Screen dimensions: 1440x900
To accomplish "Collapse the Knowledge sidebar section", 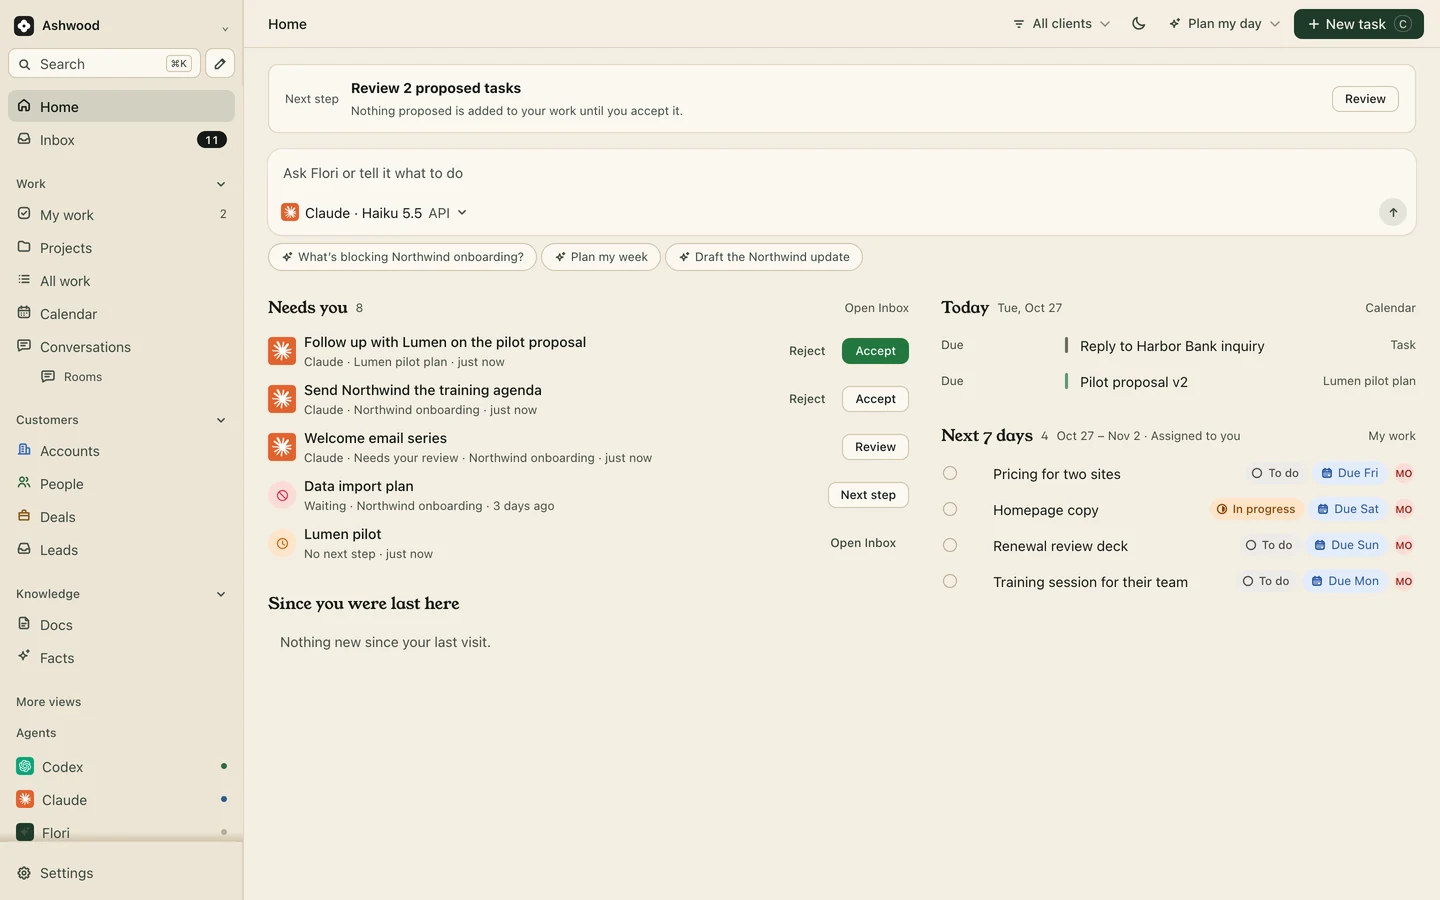I will pos(221,594).
